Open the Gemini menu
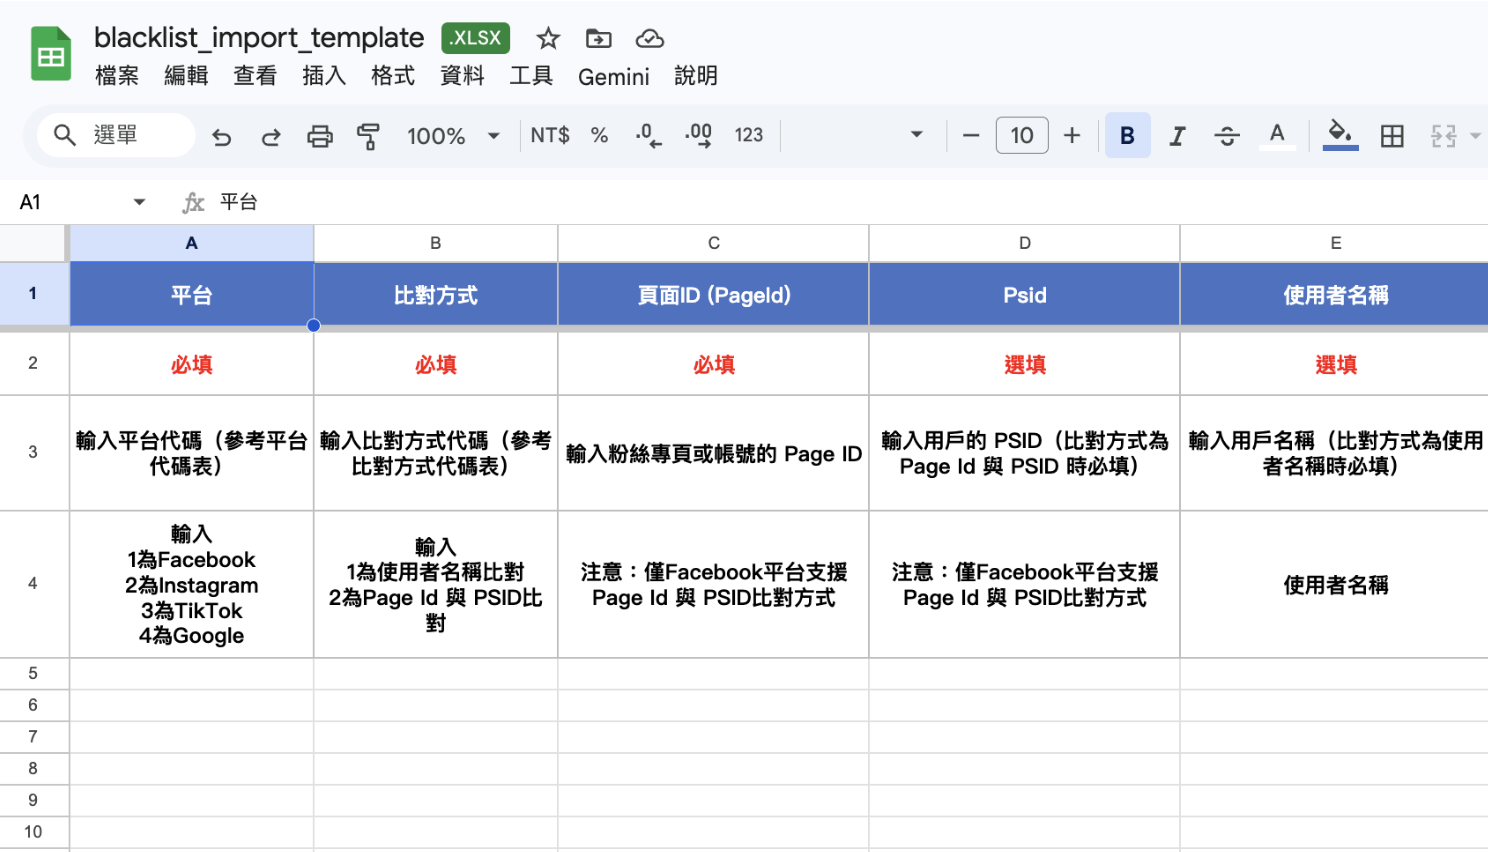 pyautogui.click(x=613, y=76)
